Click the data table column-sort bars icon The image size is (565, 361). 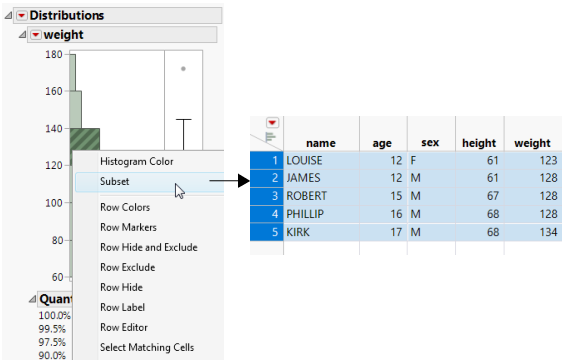pos(270,137)
